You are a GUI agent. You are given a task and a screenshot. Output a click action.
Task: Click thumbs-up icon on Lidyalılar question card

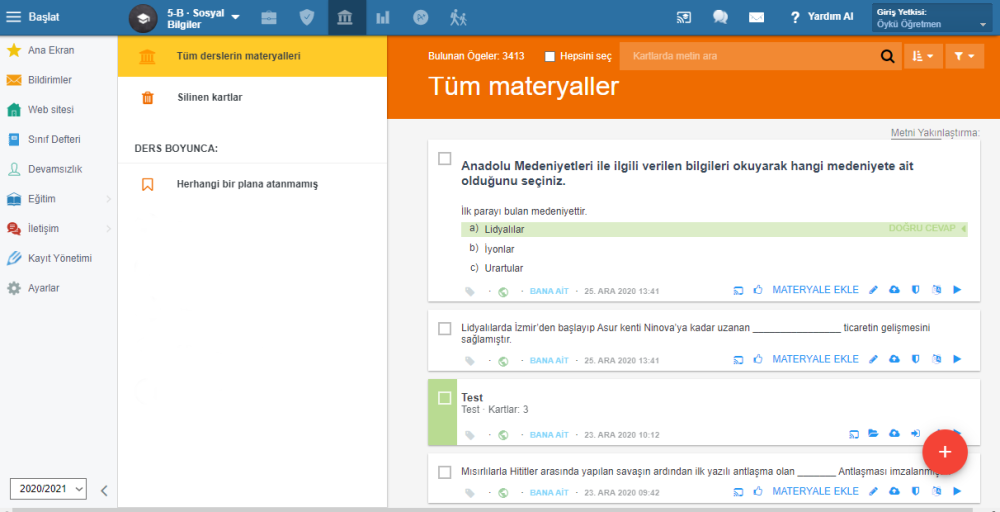coord(758,290)
